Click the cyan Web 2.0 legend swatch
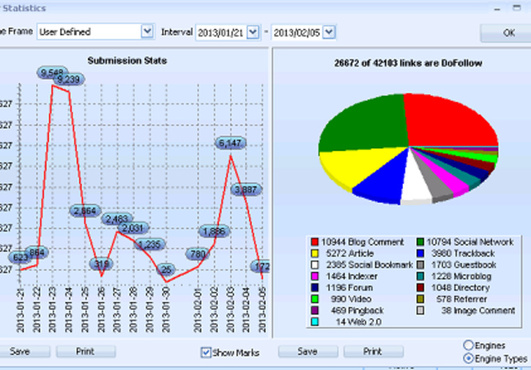Viewport: 531px width, 370px height. 315,322
